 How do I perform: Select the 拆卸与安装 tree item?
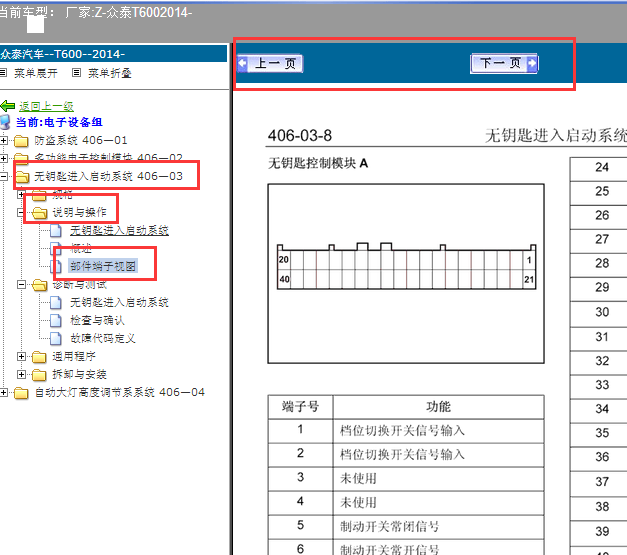(x=80, y=374)
